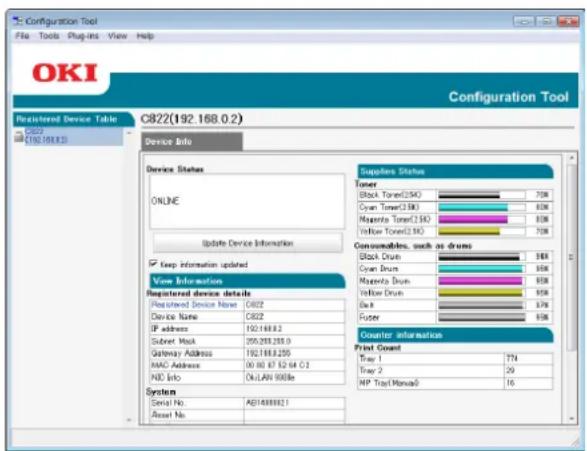Image resolution: width=587 pixels, height=451 pixels.
Task: Click the Magenta Drum level bar
Action: (481, 281)
